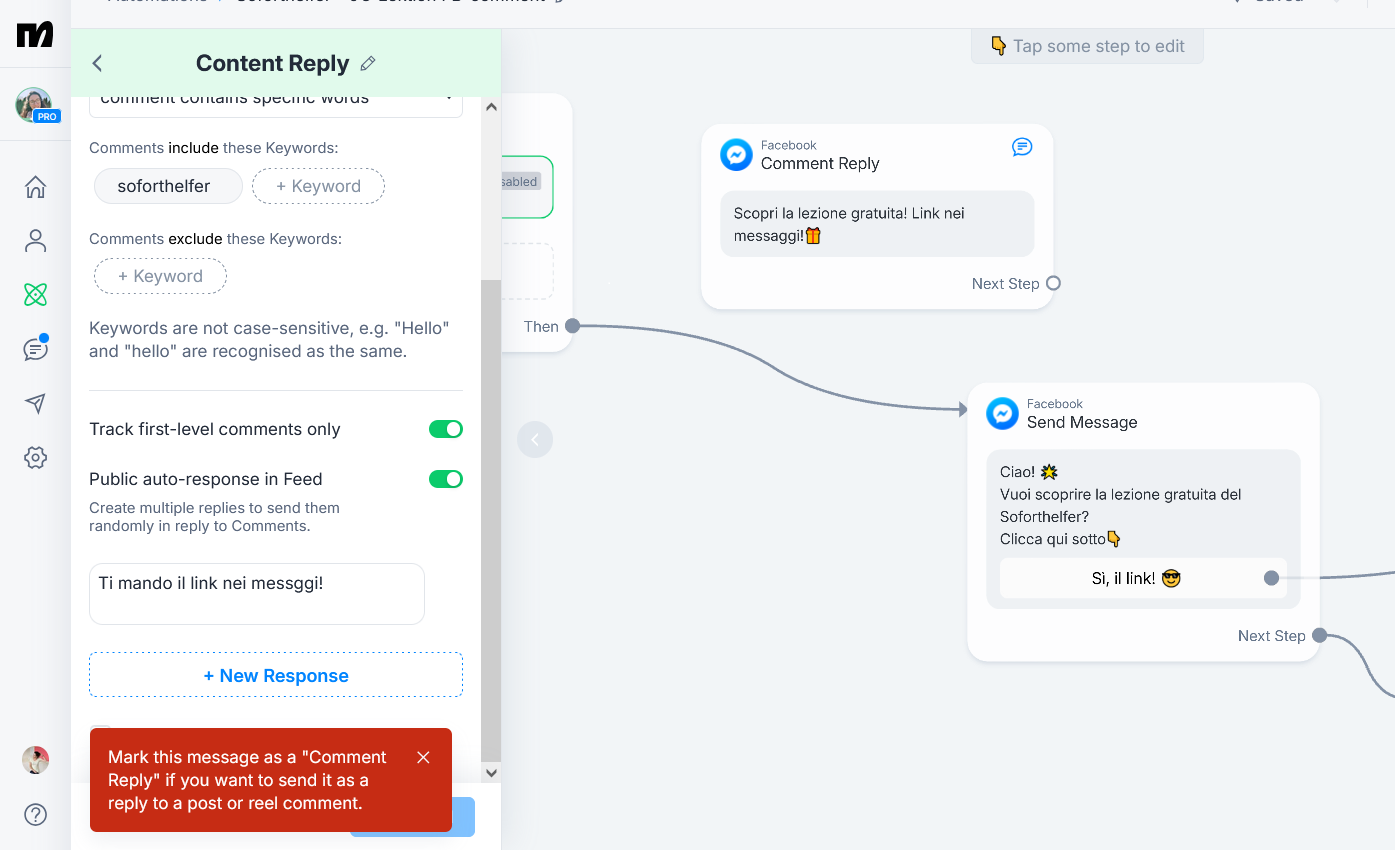
Task: Add keyword to include list
Action: point(318,186)
